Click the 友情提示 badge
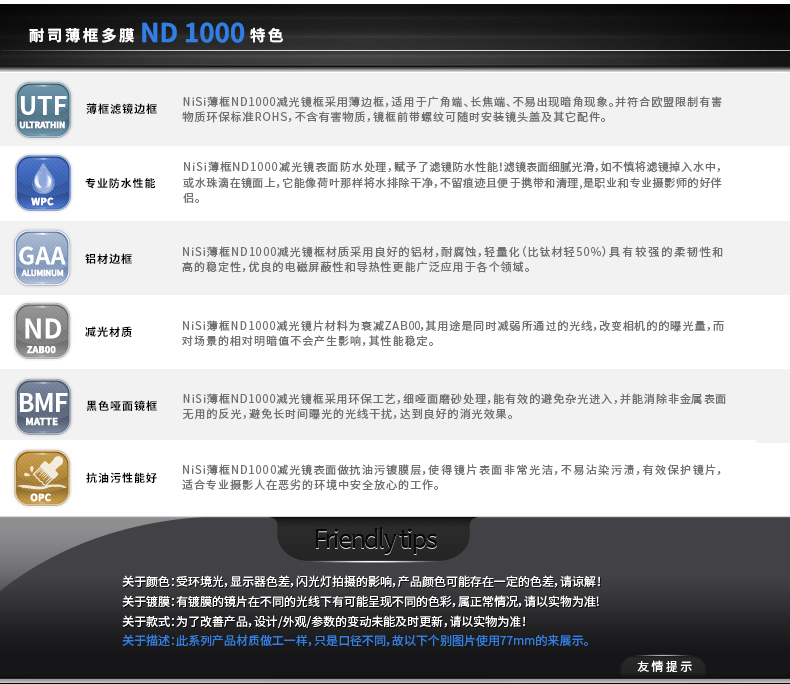 point(664,666)
